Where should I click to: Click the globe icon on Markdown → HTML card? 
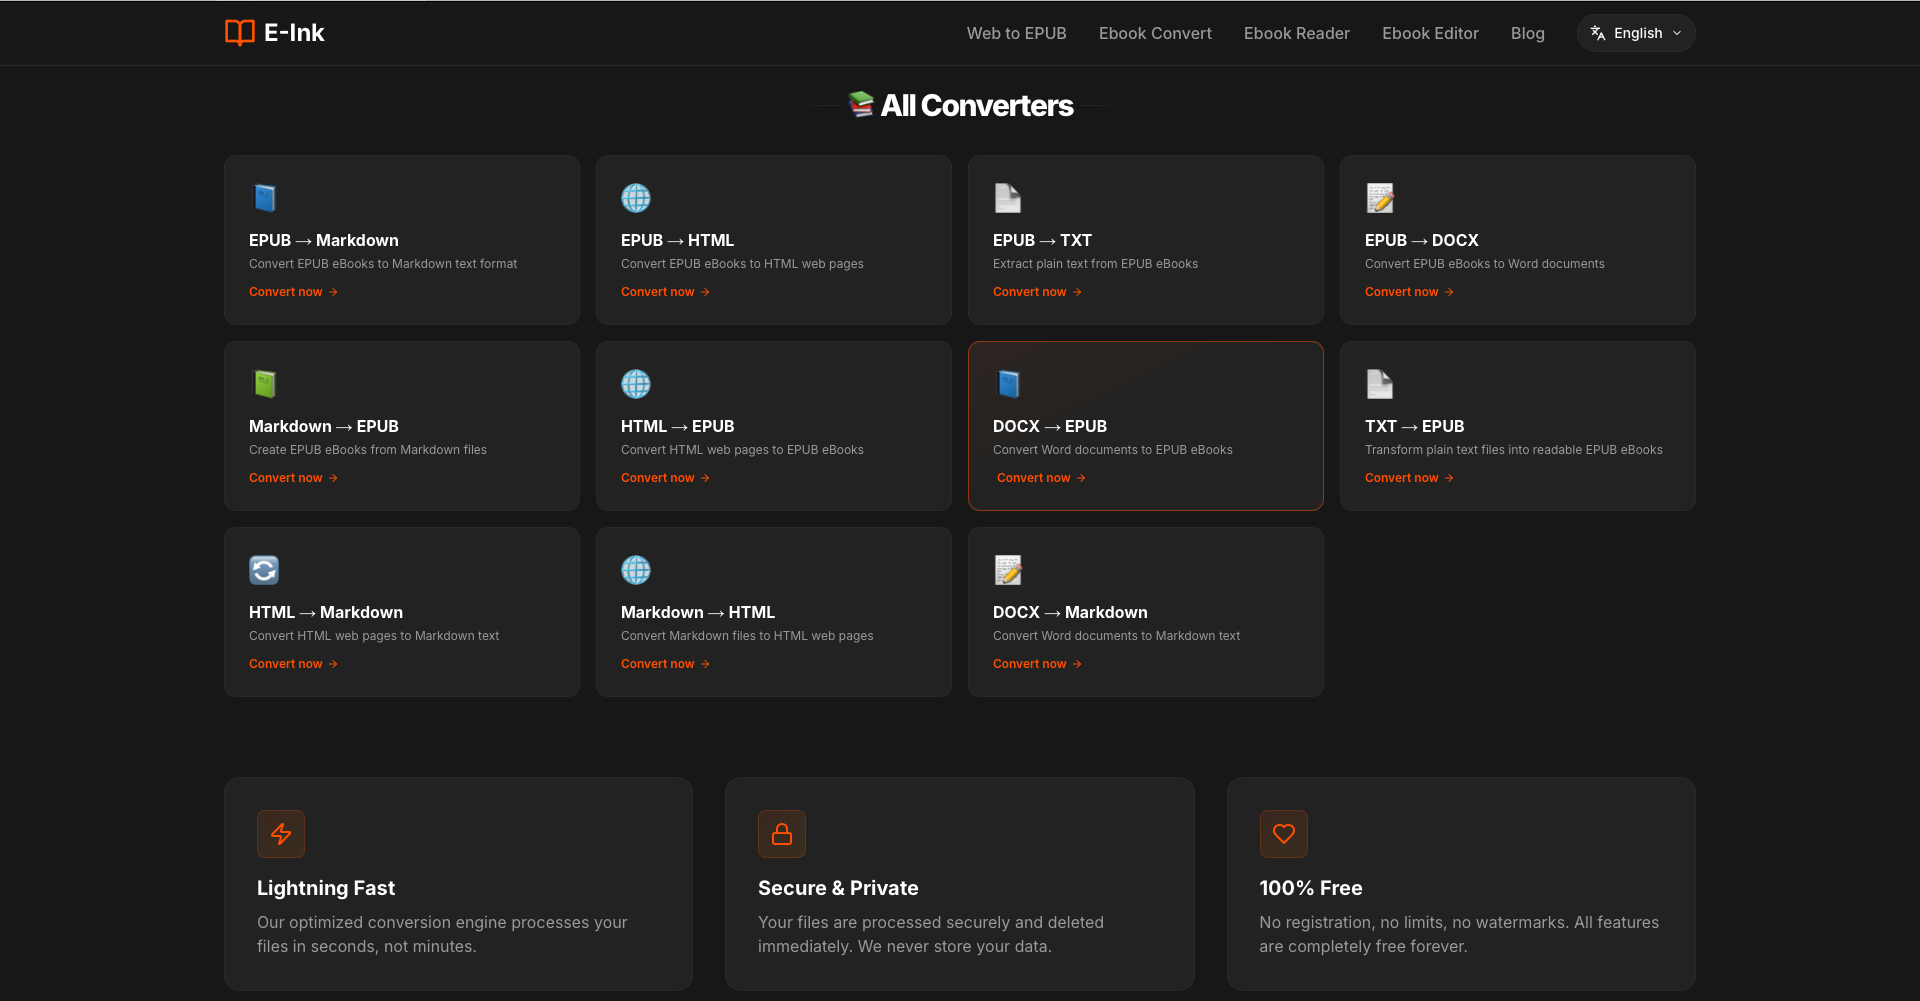click(x=636, y=570)
